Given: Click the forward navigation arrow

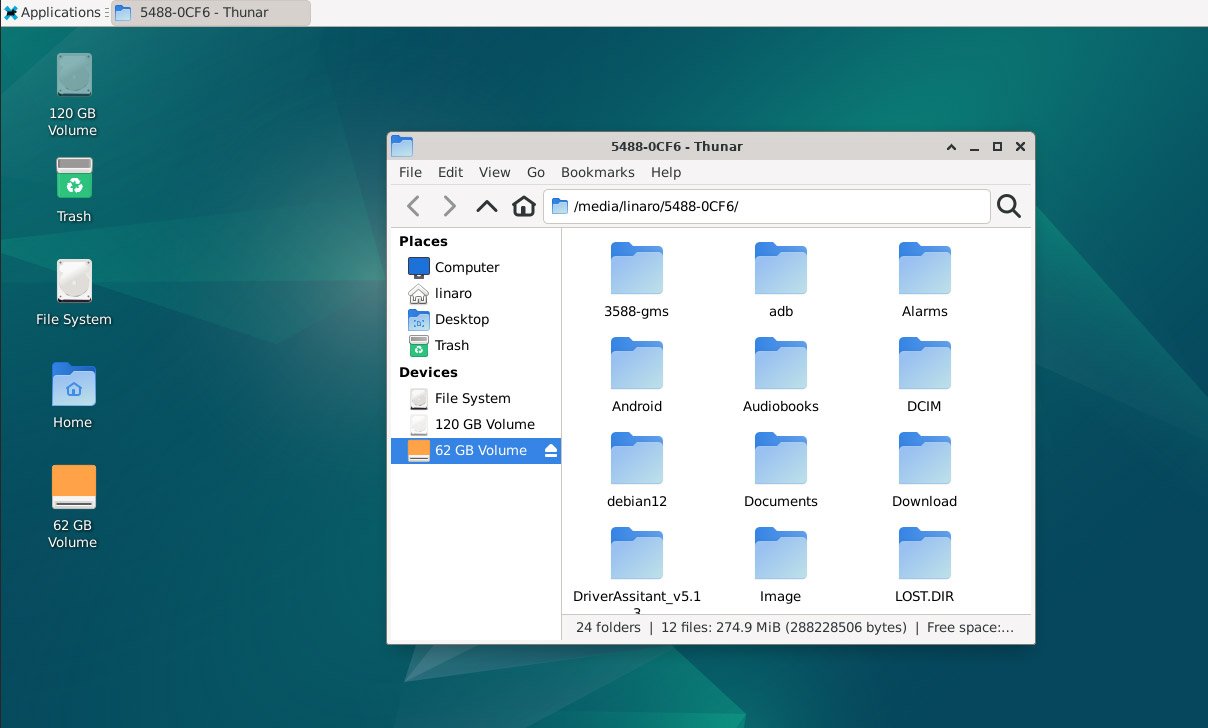Looking at the screenshot, I should point(449,206).
